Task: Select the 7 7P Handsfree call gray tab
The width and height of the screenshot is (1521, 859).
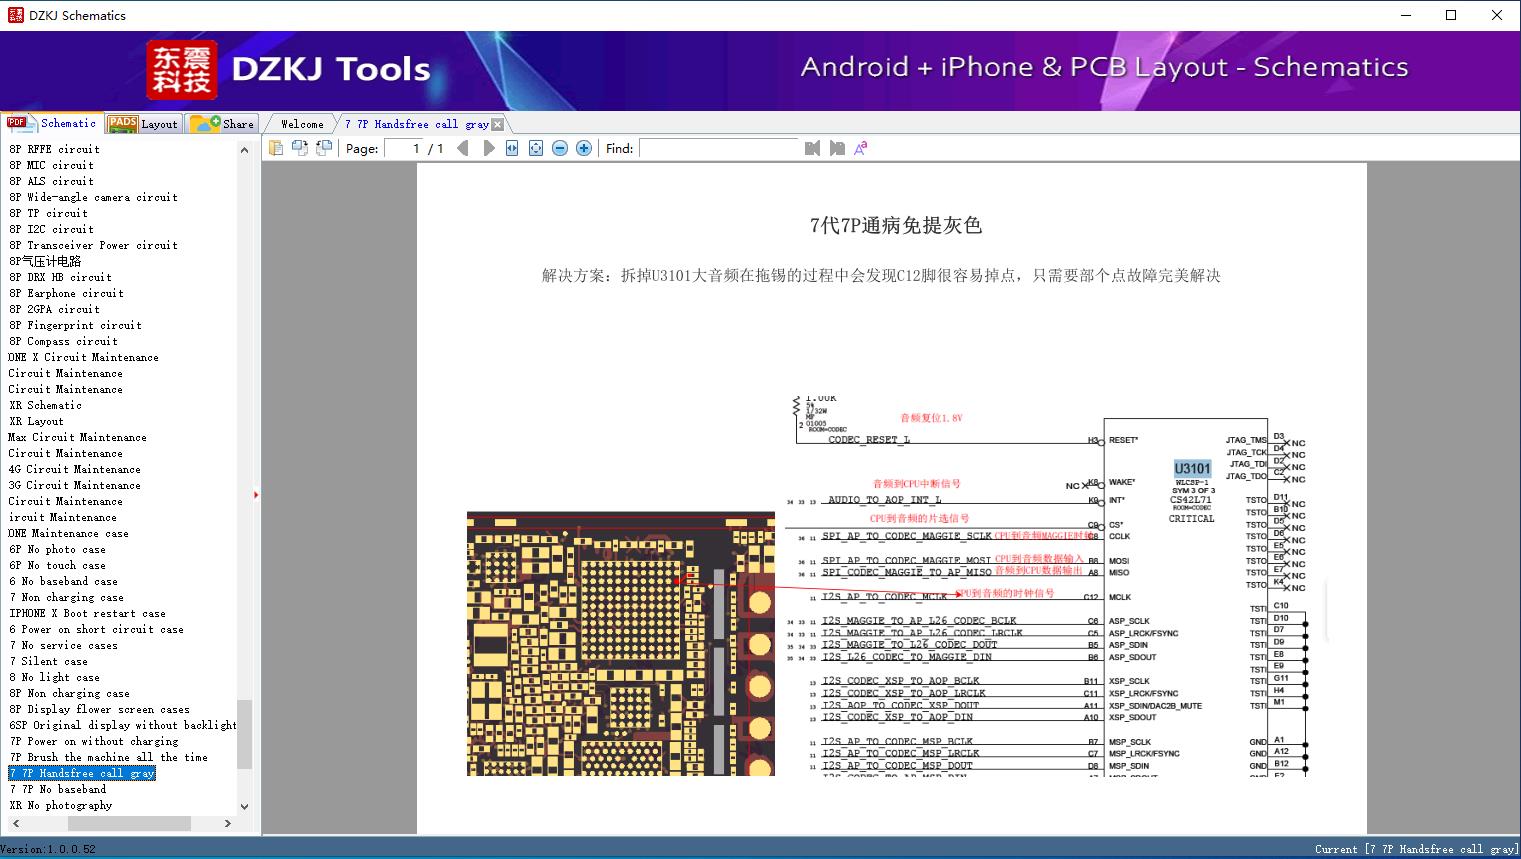Action: pyautogui.click(x=416, y=124)
